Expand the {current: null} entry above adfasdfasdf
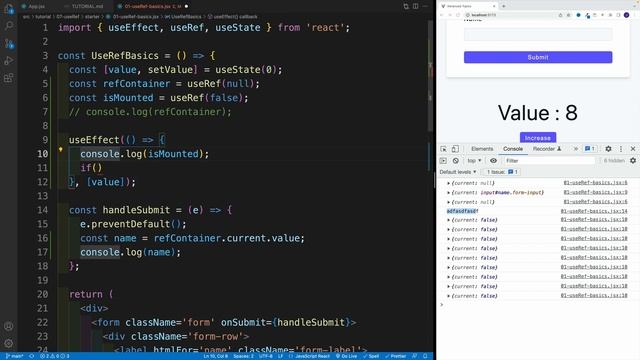The image size is (640, 360). tap(448, 202)
